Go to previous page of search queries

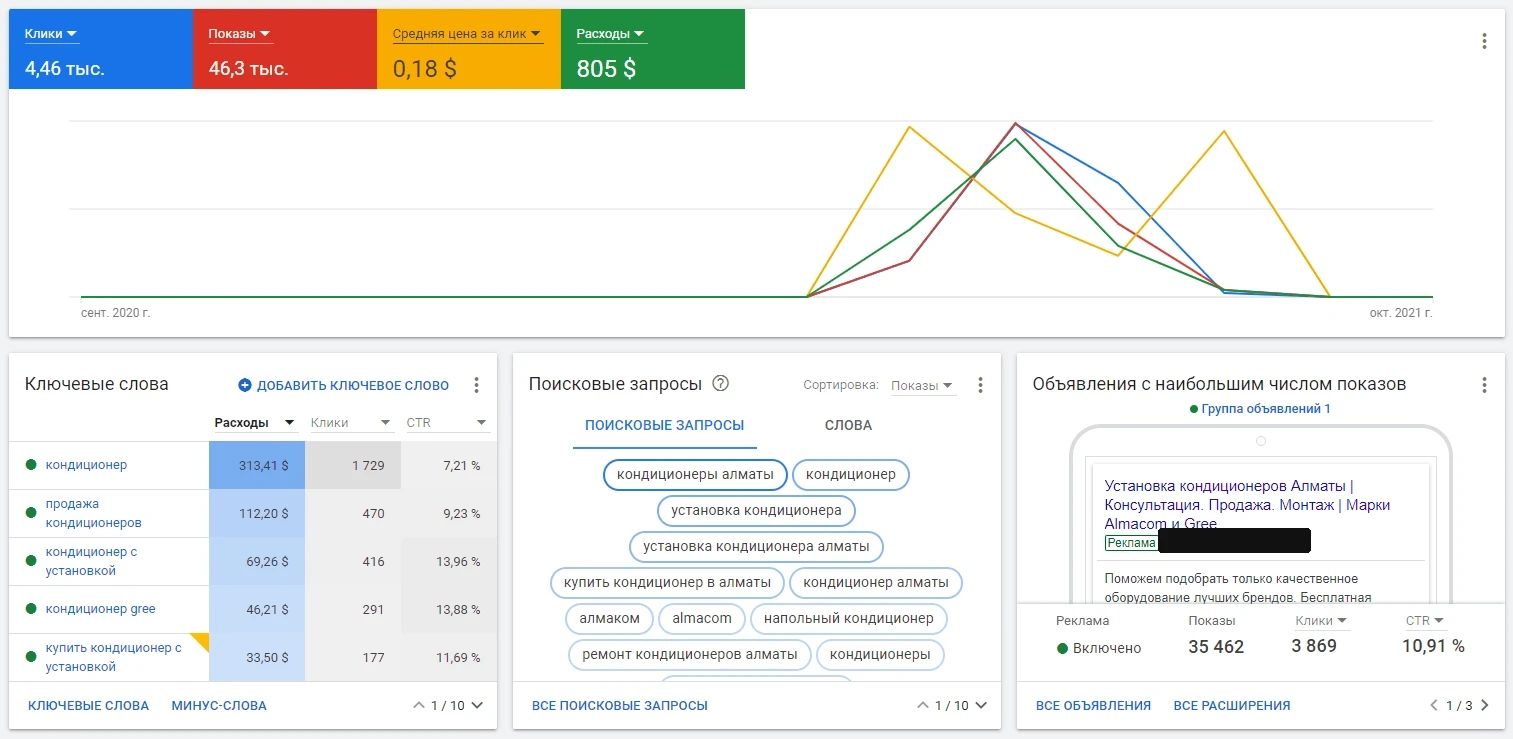[923, 705]
